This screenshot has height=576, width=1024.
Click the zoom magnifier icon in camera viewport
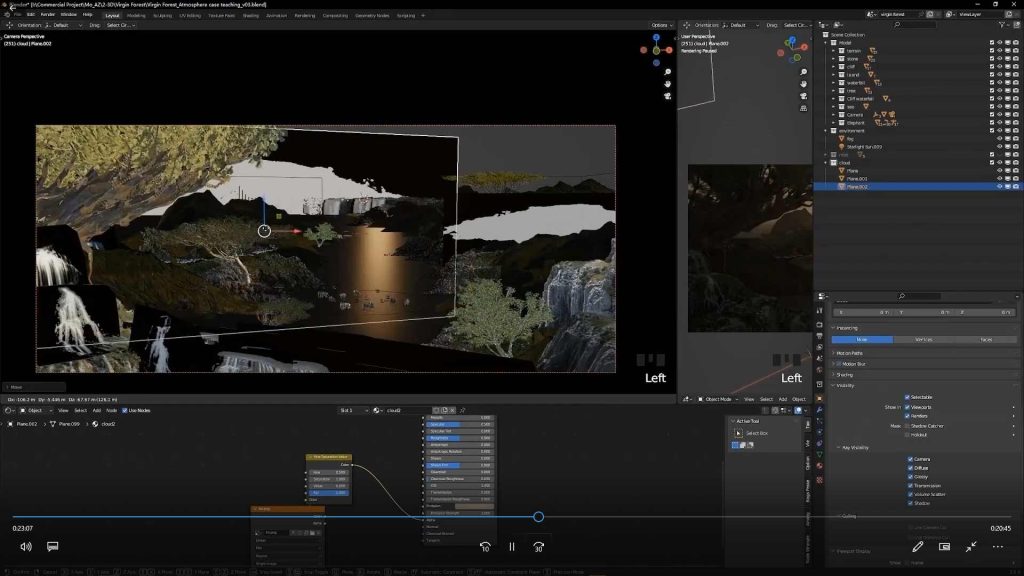667,72
